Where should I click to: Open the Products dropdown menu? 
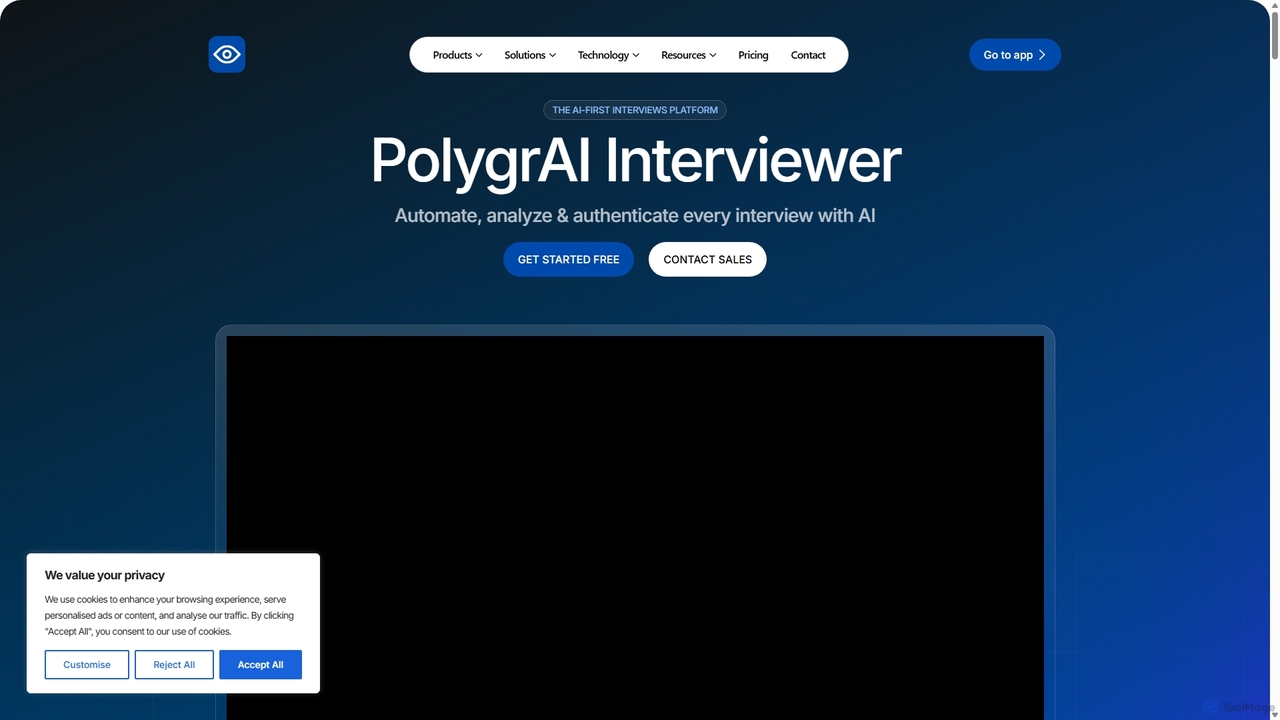[x=457, y=55]
